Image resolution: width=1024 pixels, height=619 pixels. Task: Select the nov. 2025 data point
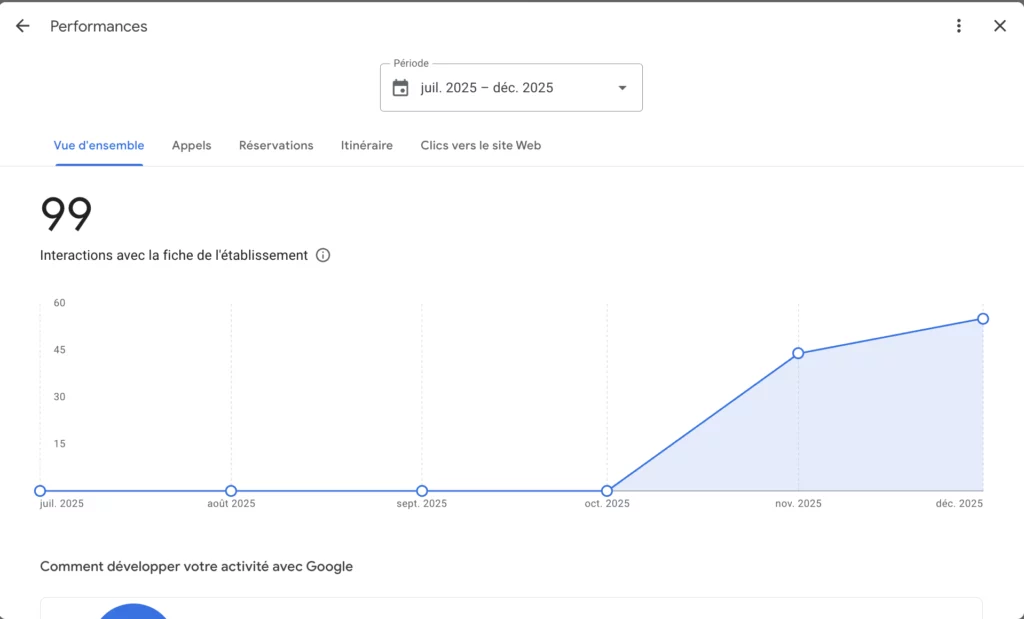[x=798, y=353]
